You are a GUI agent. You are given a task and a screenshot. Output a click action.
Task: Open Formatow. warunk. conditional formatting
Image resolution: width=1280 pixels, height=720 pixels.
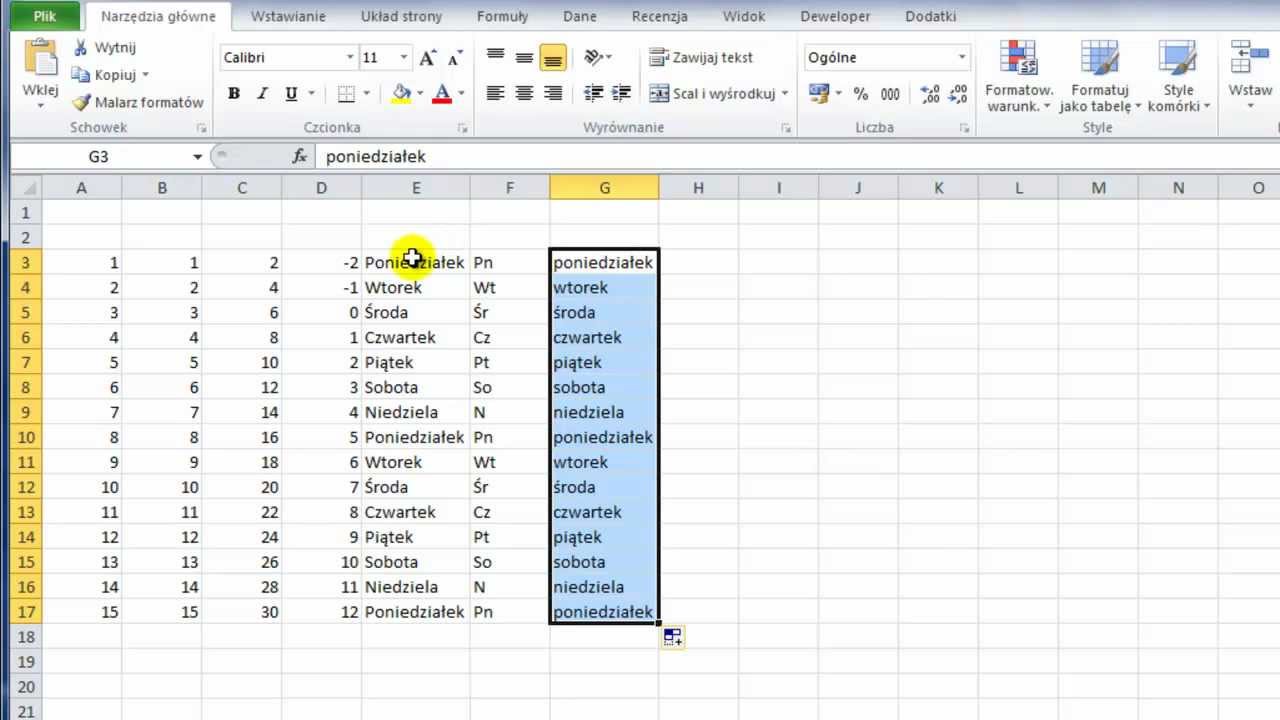[1019, 76]
